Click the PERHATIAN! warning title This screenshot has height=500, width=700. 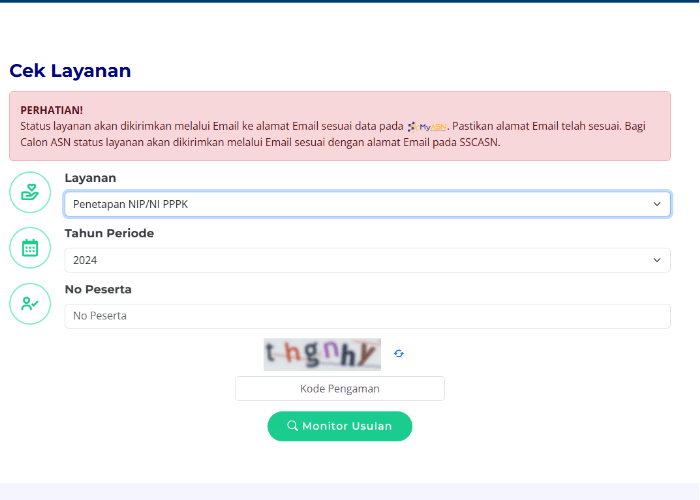point(51,110)
